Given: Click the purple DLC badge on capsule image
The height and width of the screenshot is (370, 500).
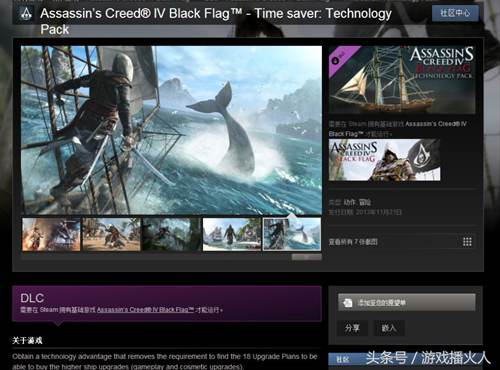Looking at the screenshot, I should click(342, 59).
